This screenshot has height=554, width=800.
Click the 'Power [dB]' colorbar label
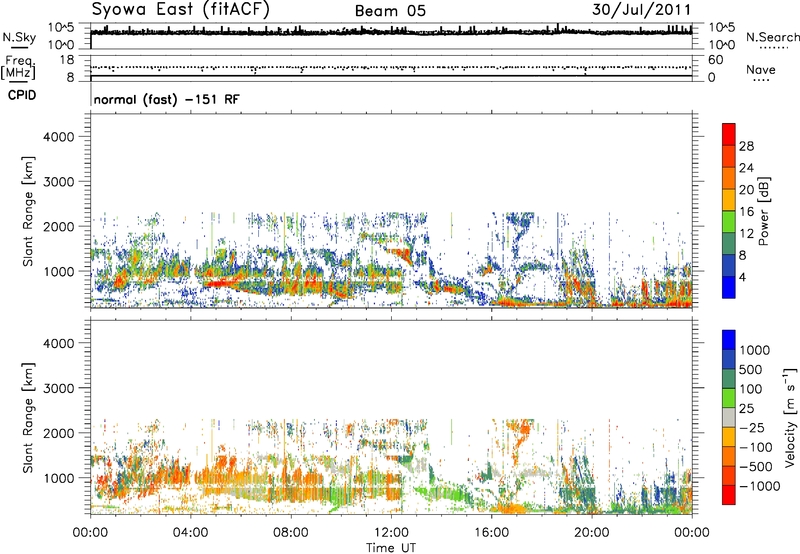[x=764, y=211]
